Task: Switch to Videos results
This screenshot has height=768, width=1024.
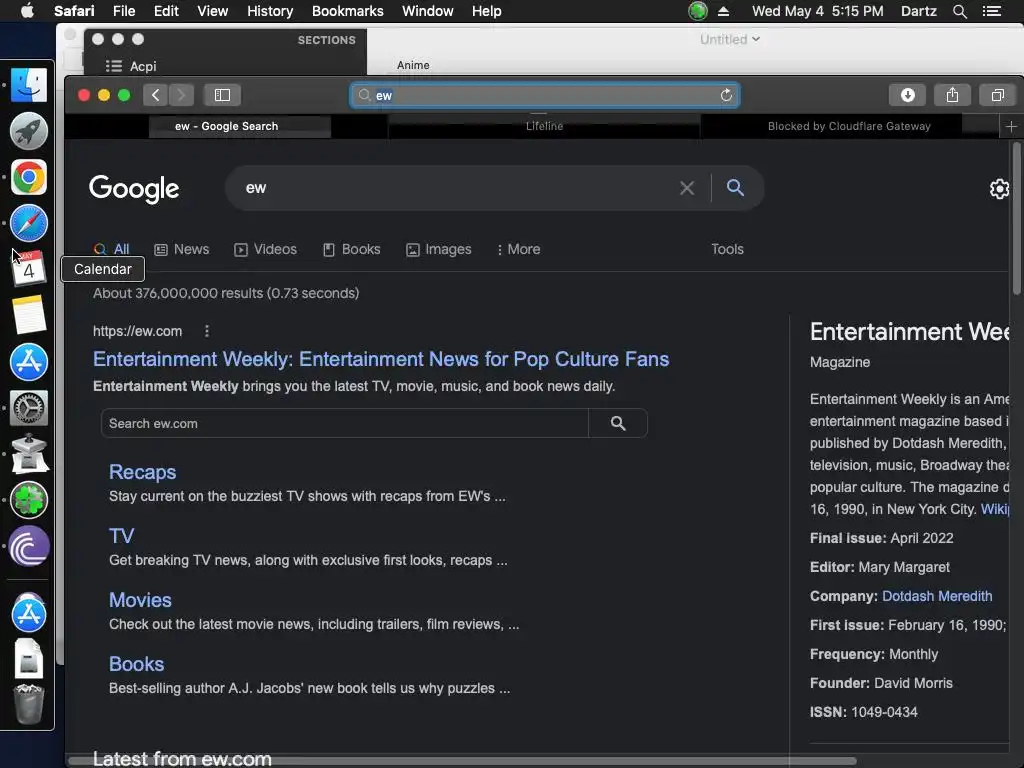Action: coord(265,249)
